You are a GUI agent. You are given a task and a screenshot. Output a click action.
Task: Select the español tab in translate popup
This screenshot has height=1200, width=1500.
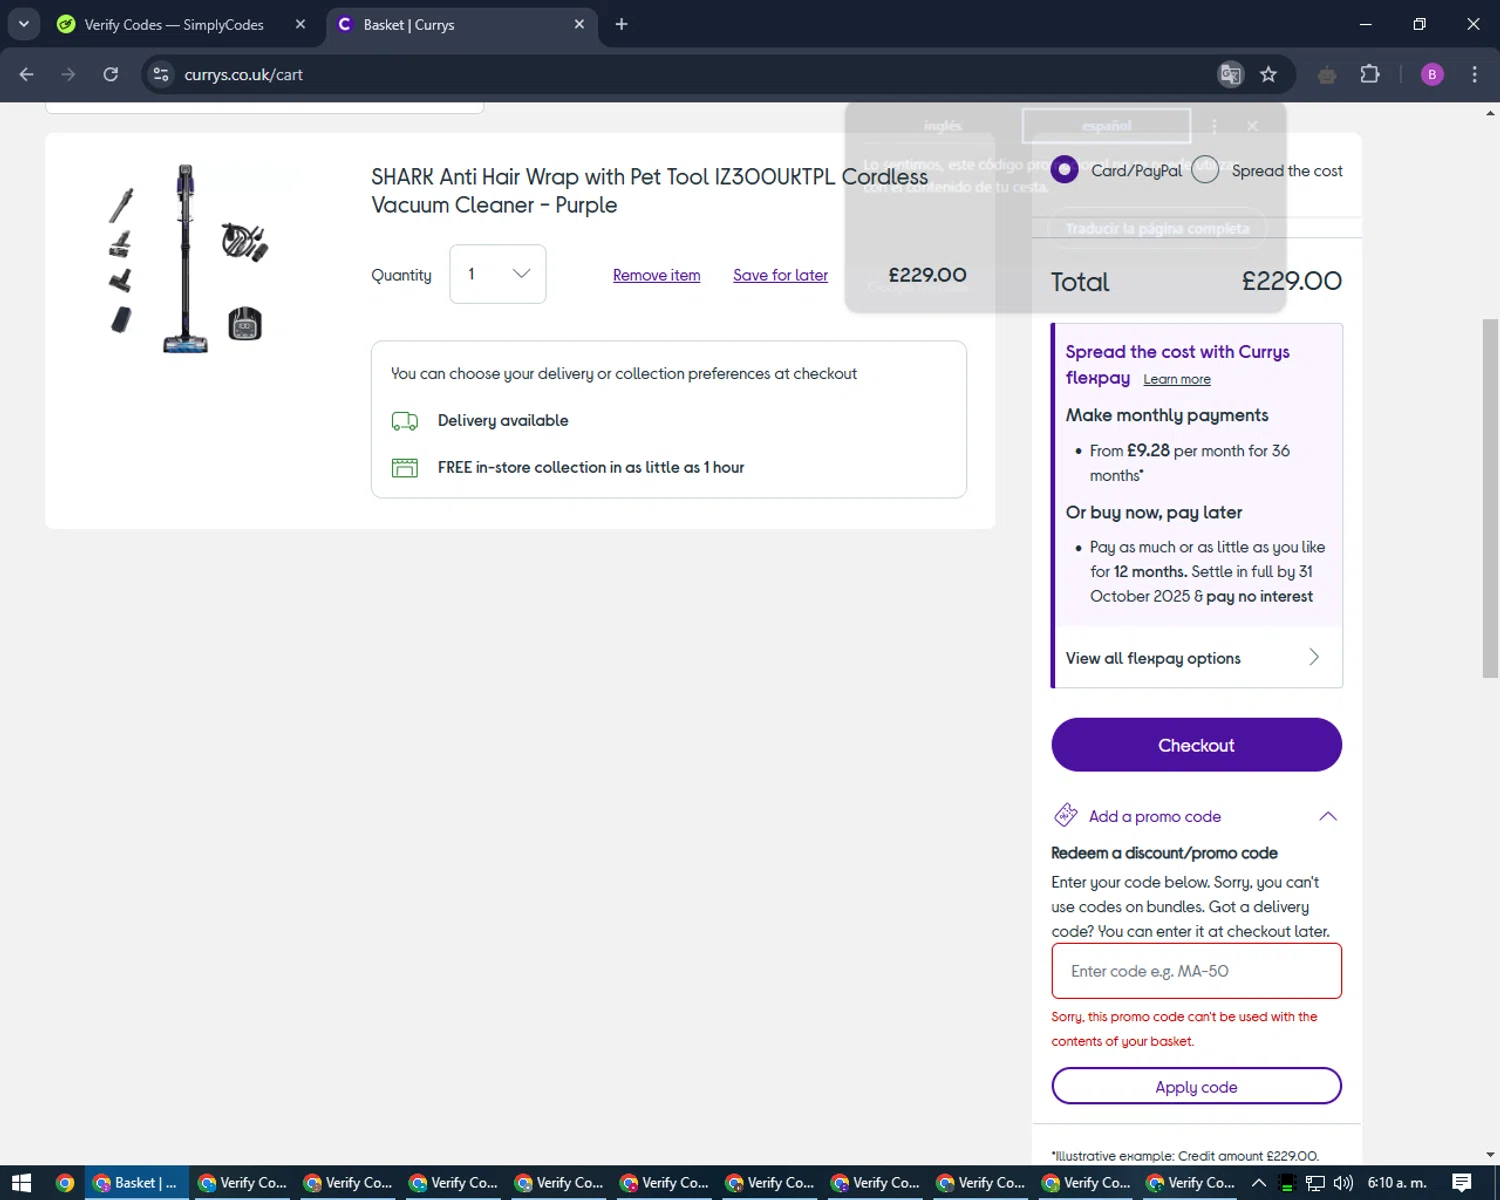(x=1106, y=126)
